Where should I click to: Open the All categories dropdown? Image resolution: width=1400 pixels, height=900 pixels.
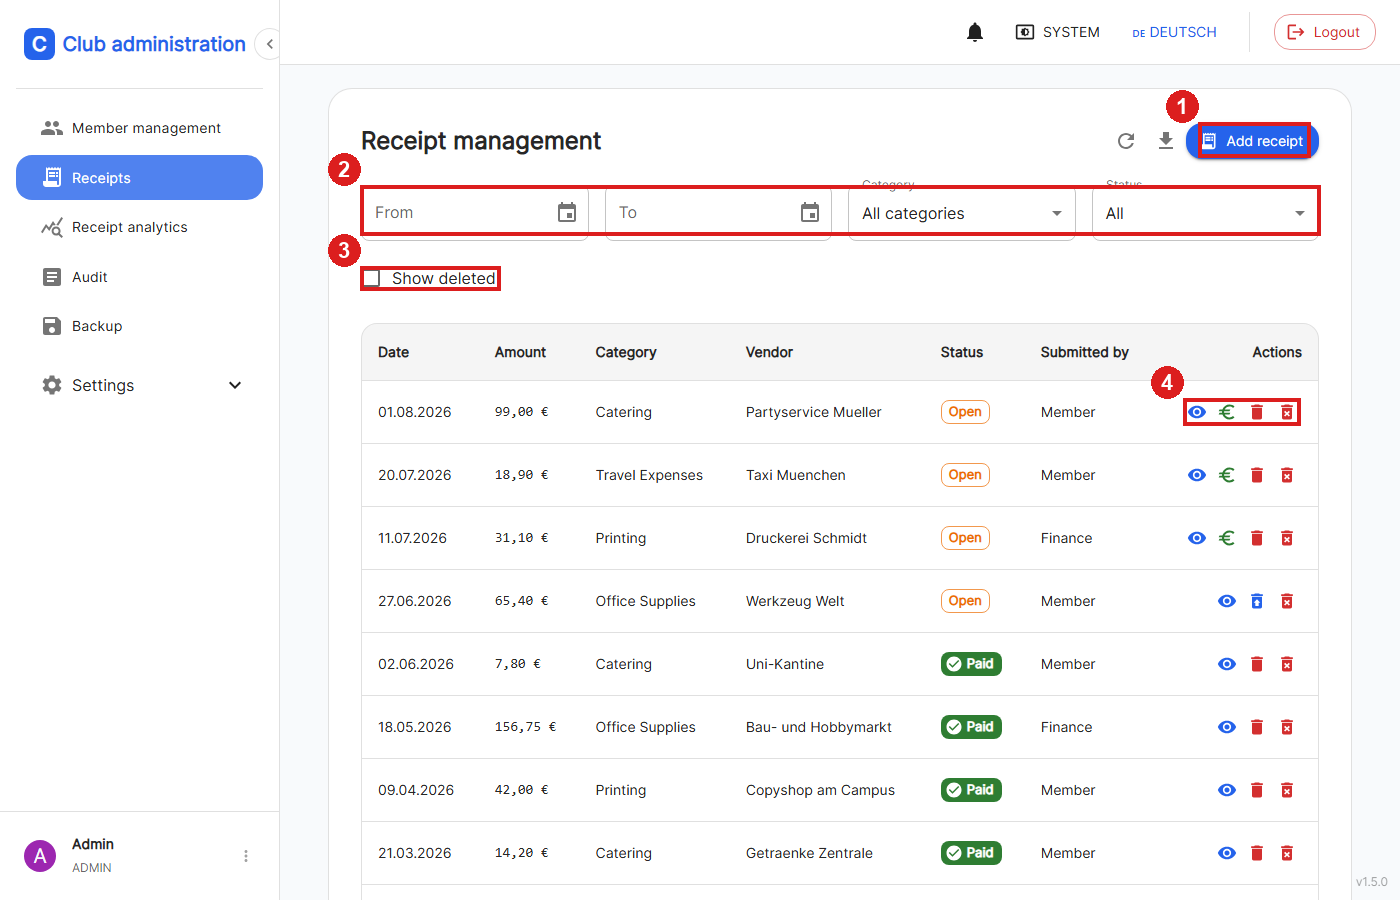[x=962, y=213]
